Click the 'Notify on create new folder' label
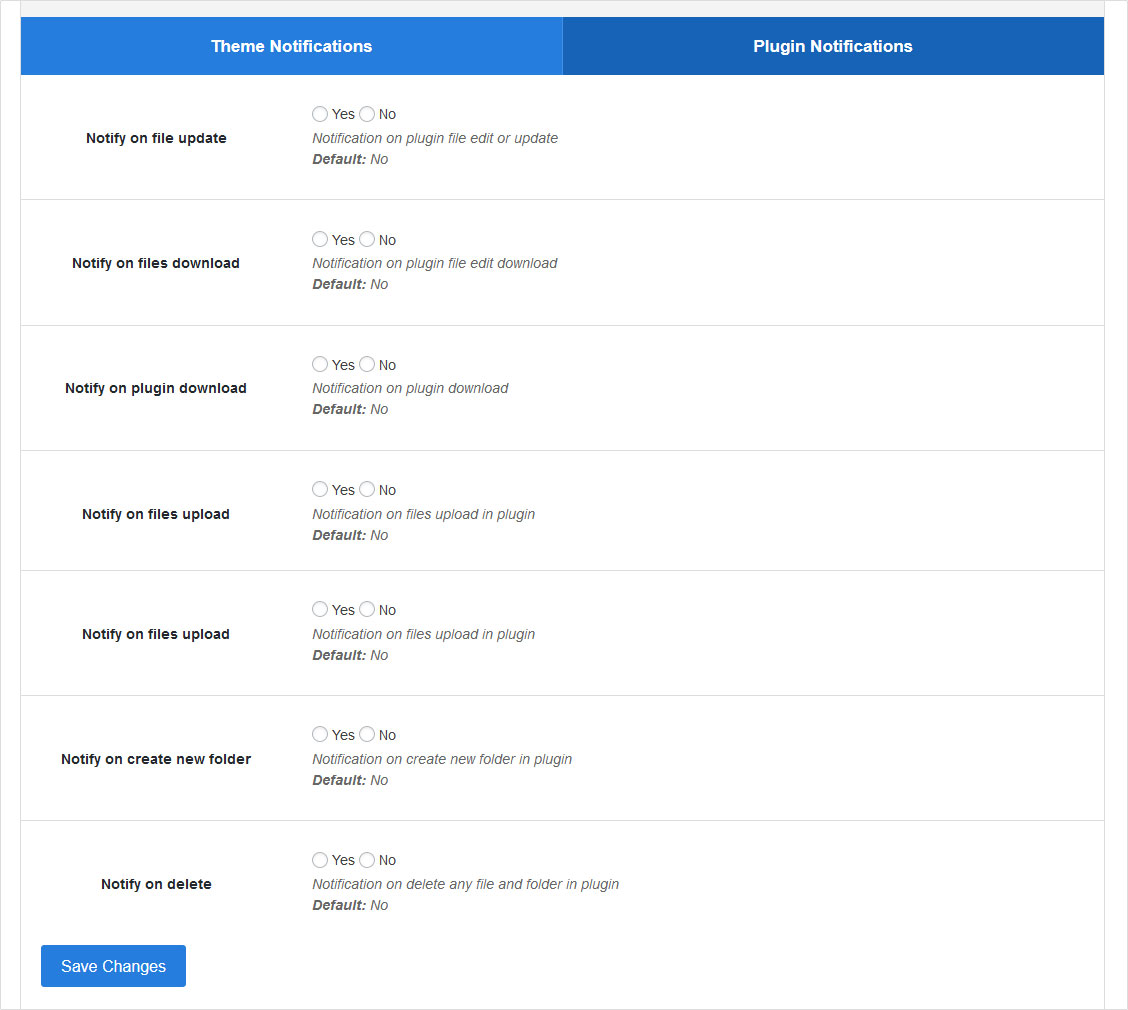1128x1010 pixels. pyautogui.click(x=156, y=759)
